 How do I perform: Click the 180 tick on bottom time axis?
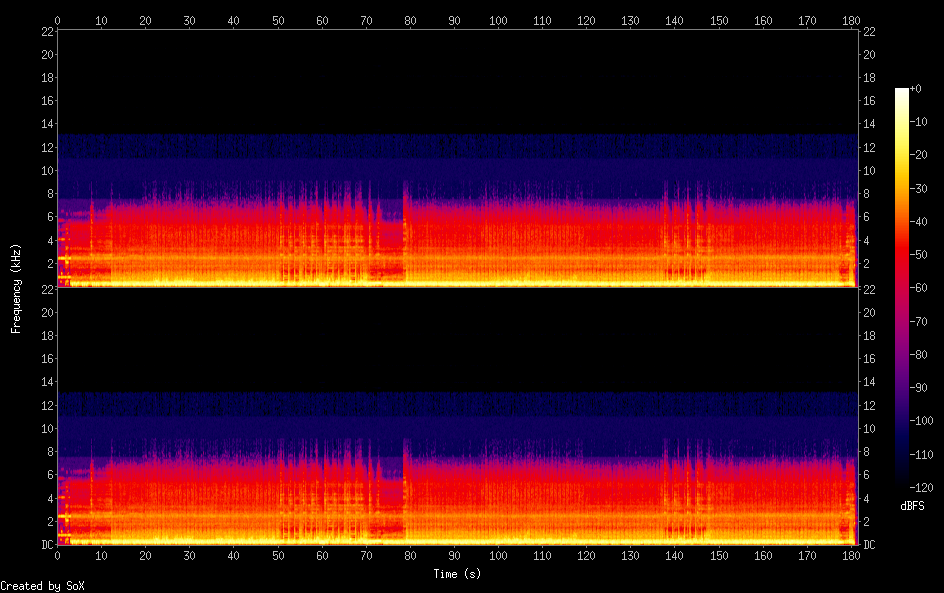(x=851, y=555)
